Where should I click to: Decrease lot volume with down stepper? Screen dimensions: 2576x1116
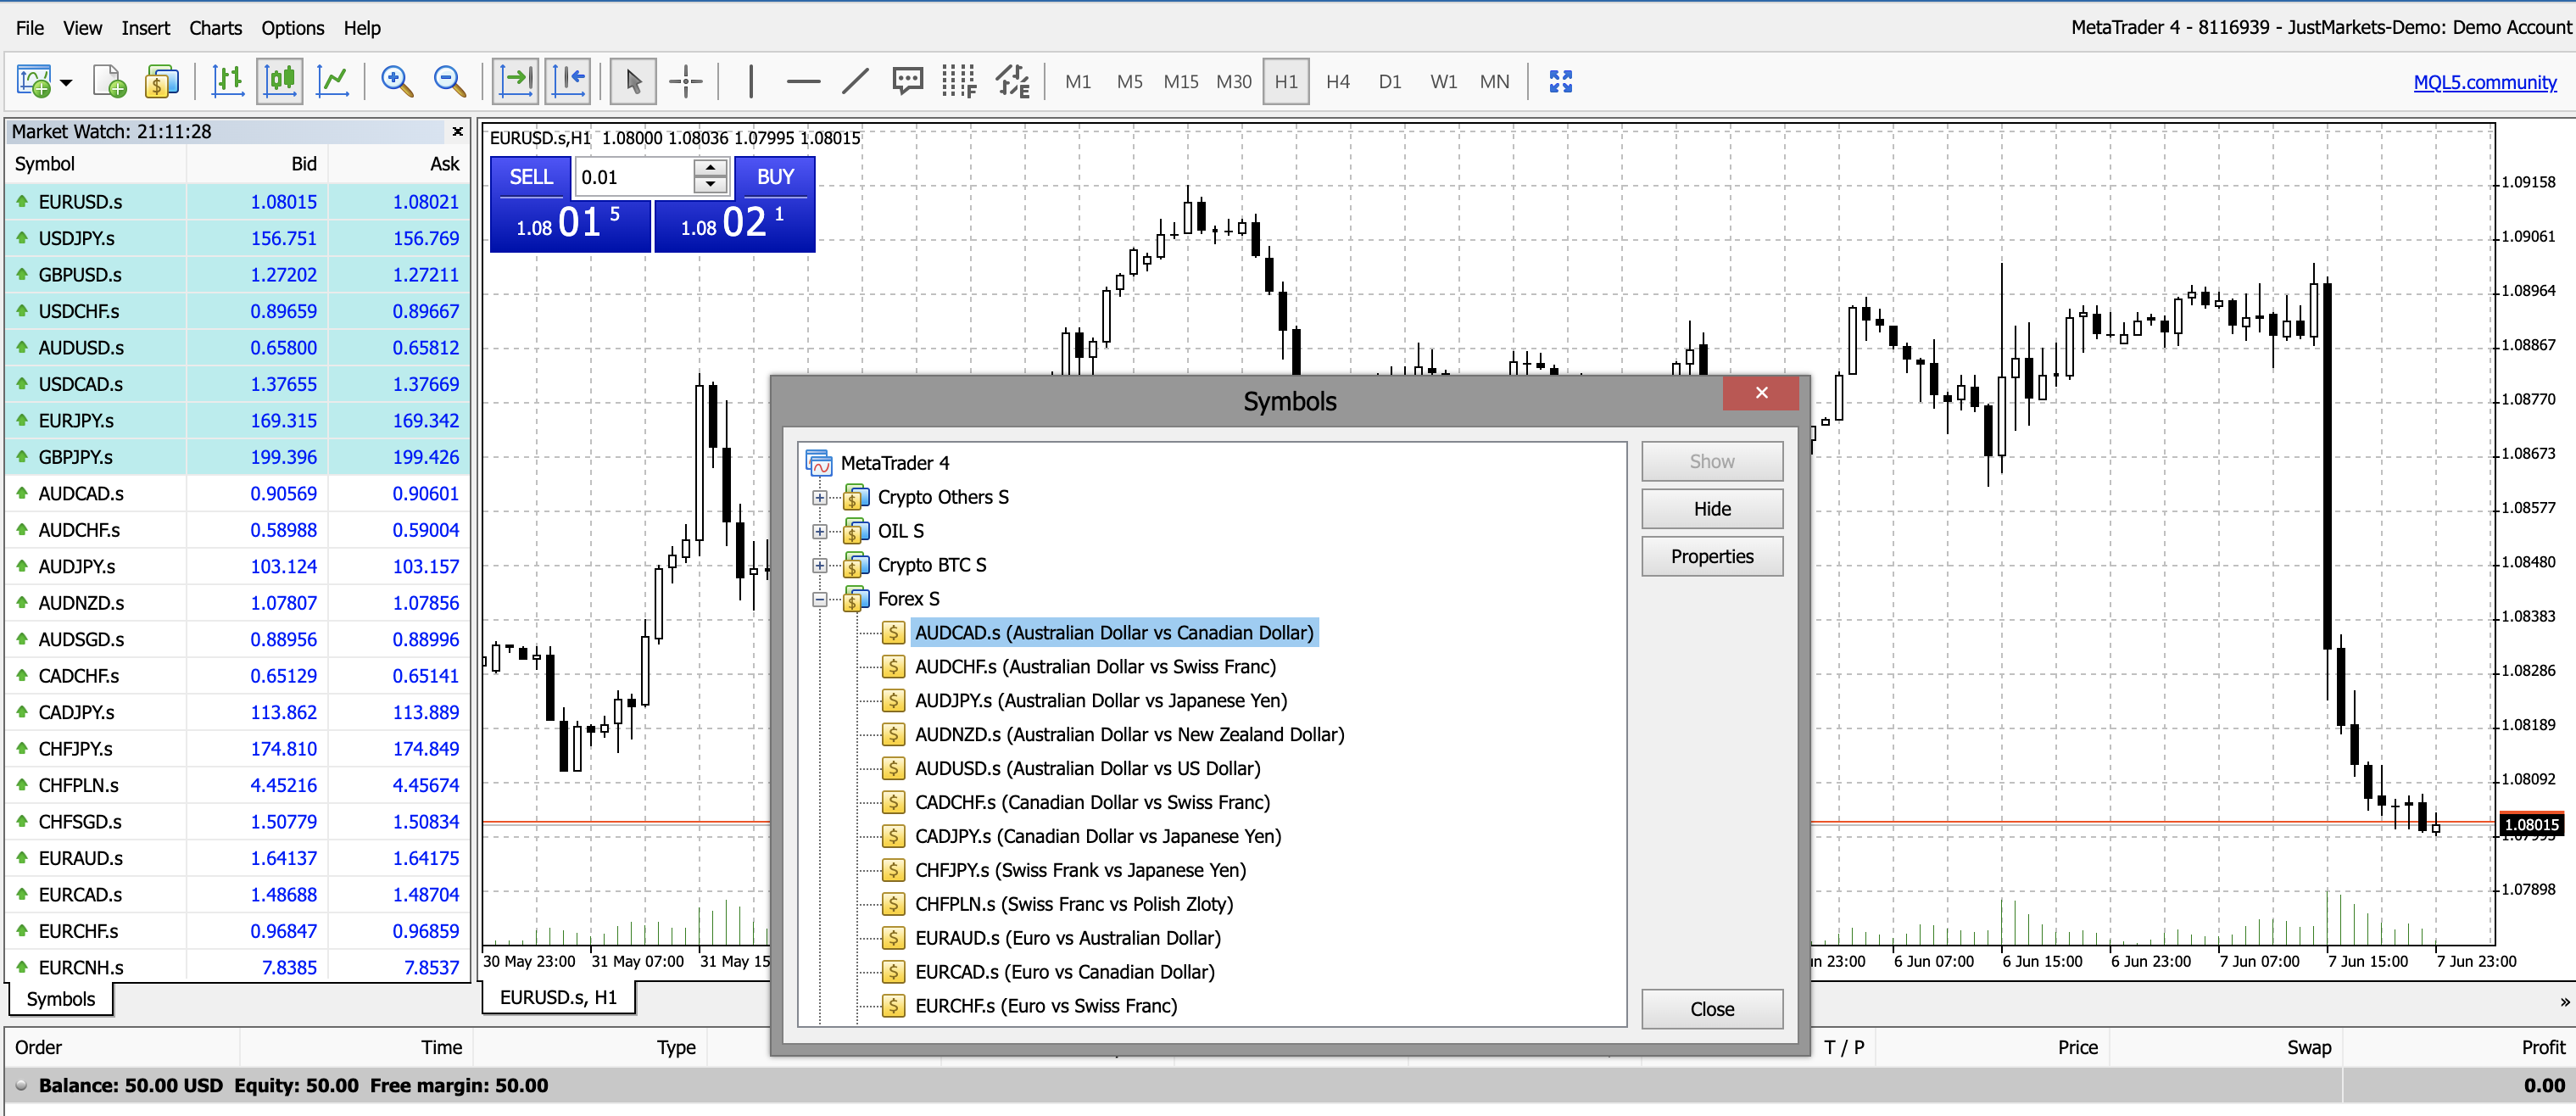[710, 186]
